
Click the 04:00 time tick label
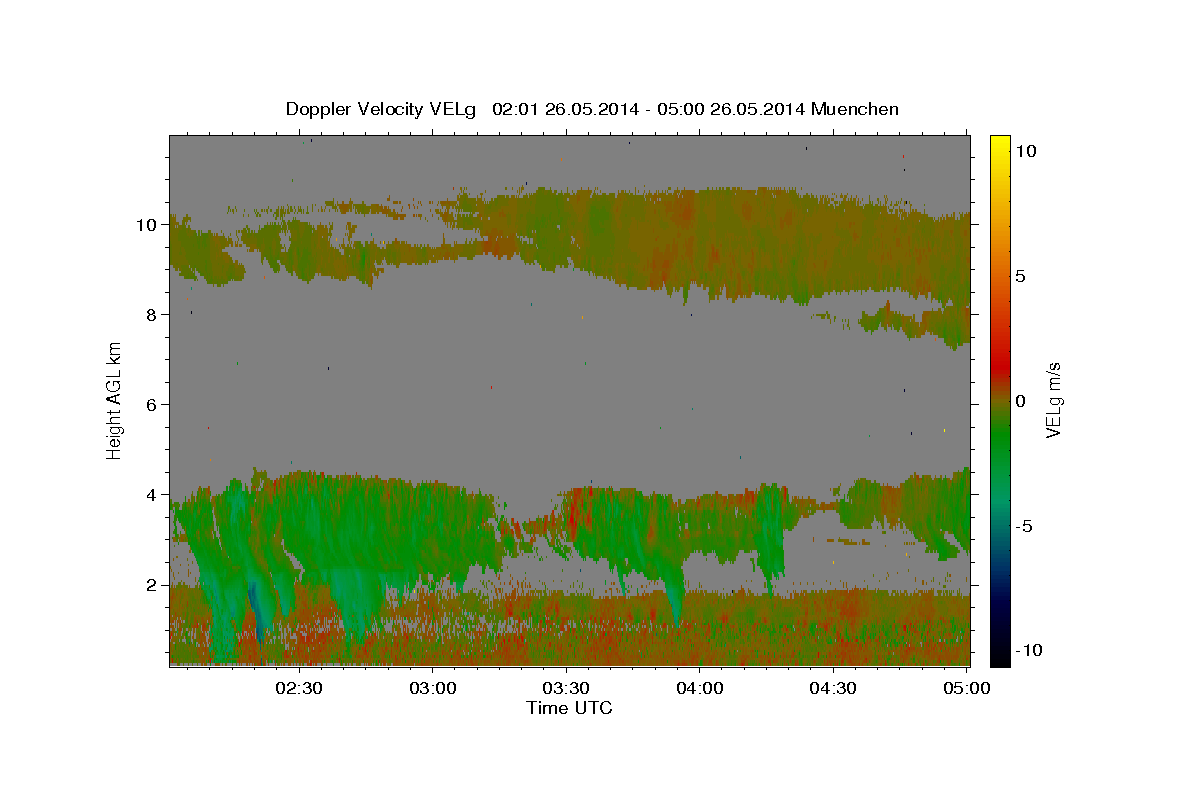700,689
